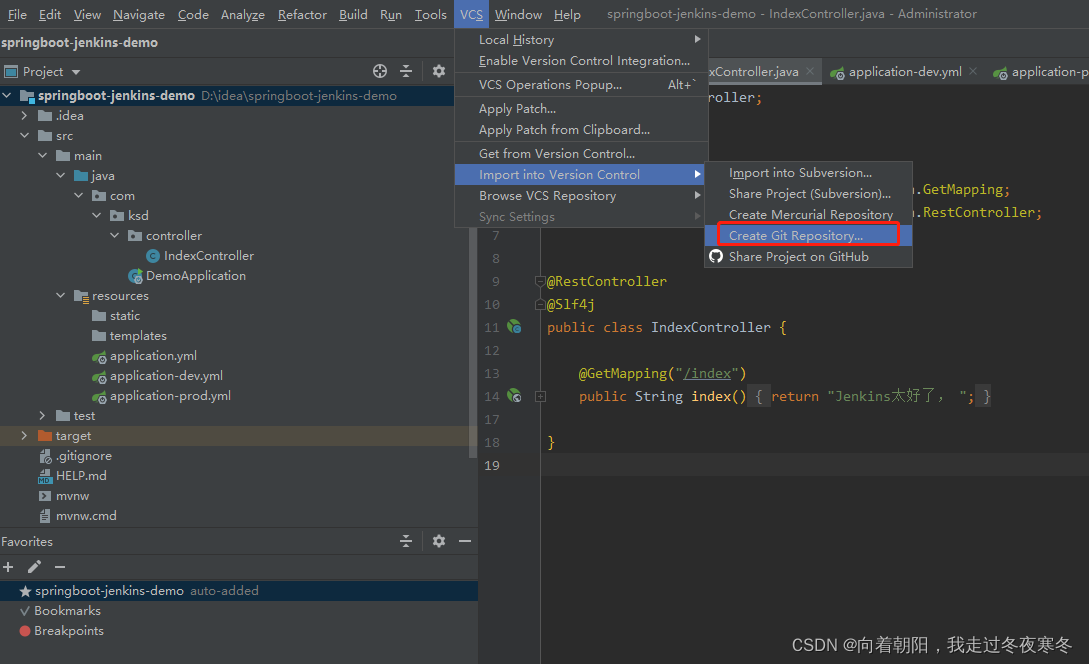Collapse the java folder
The image size is (1089, 664).
coord(60,176)
